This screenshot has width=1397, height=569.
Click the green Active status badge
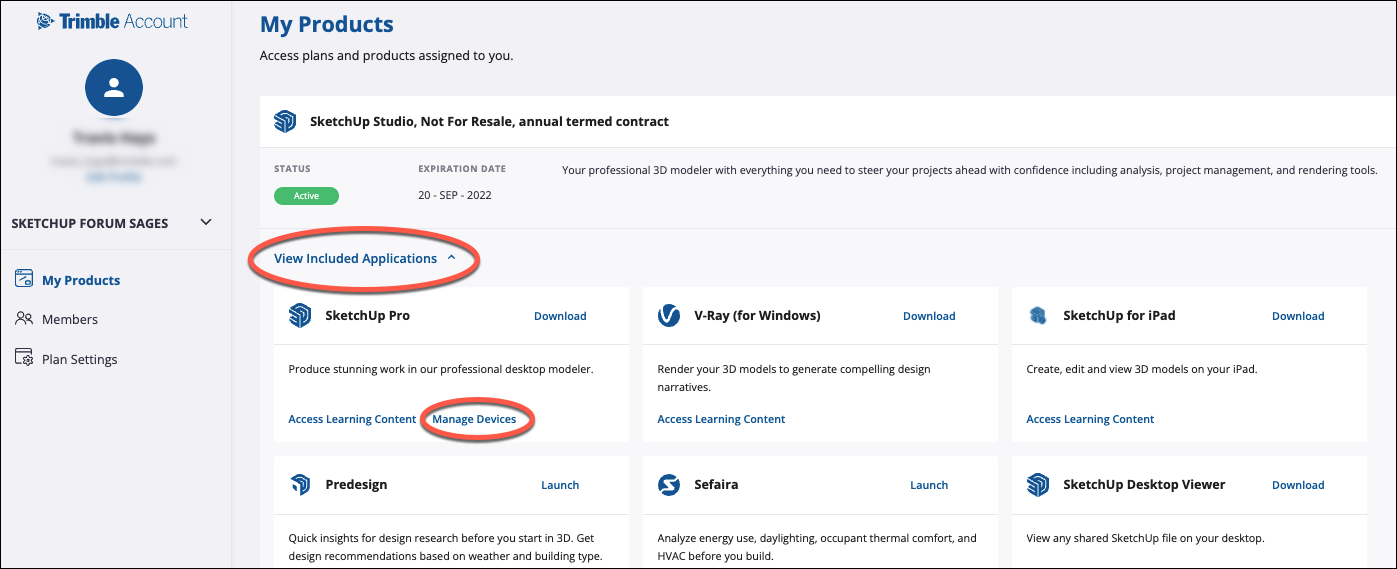point(306,196)
